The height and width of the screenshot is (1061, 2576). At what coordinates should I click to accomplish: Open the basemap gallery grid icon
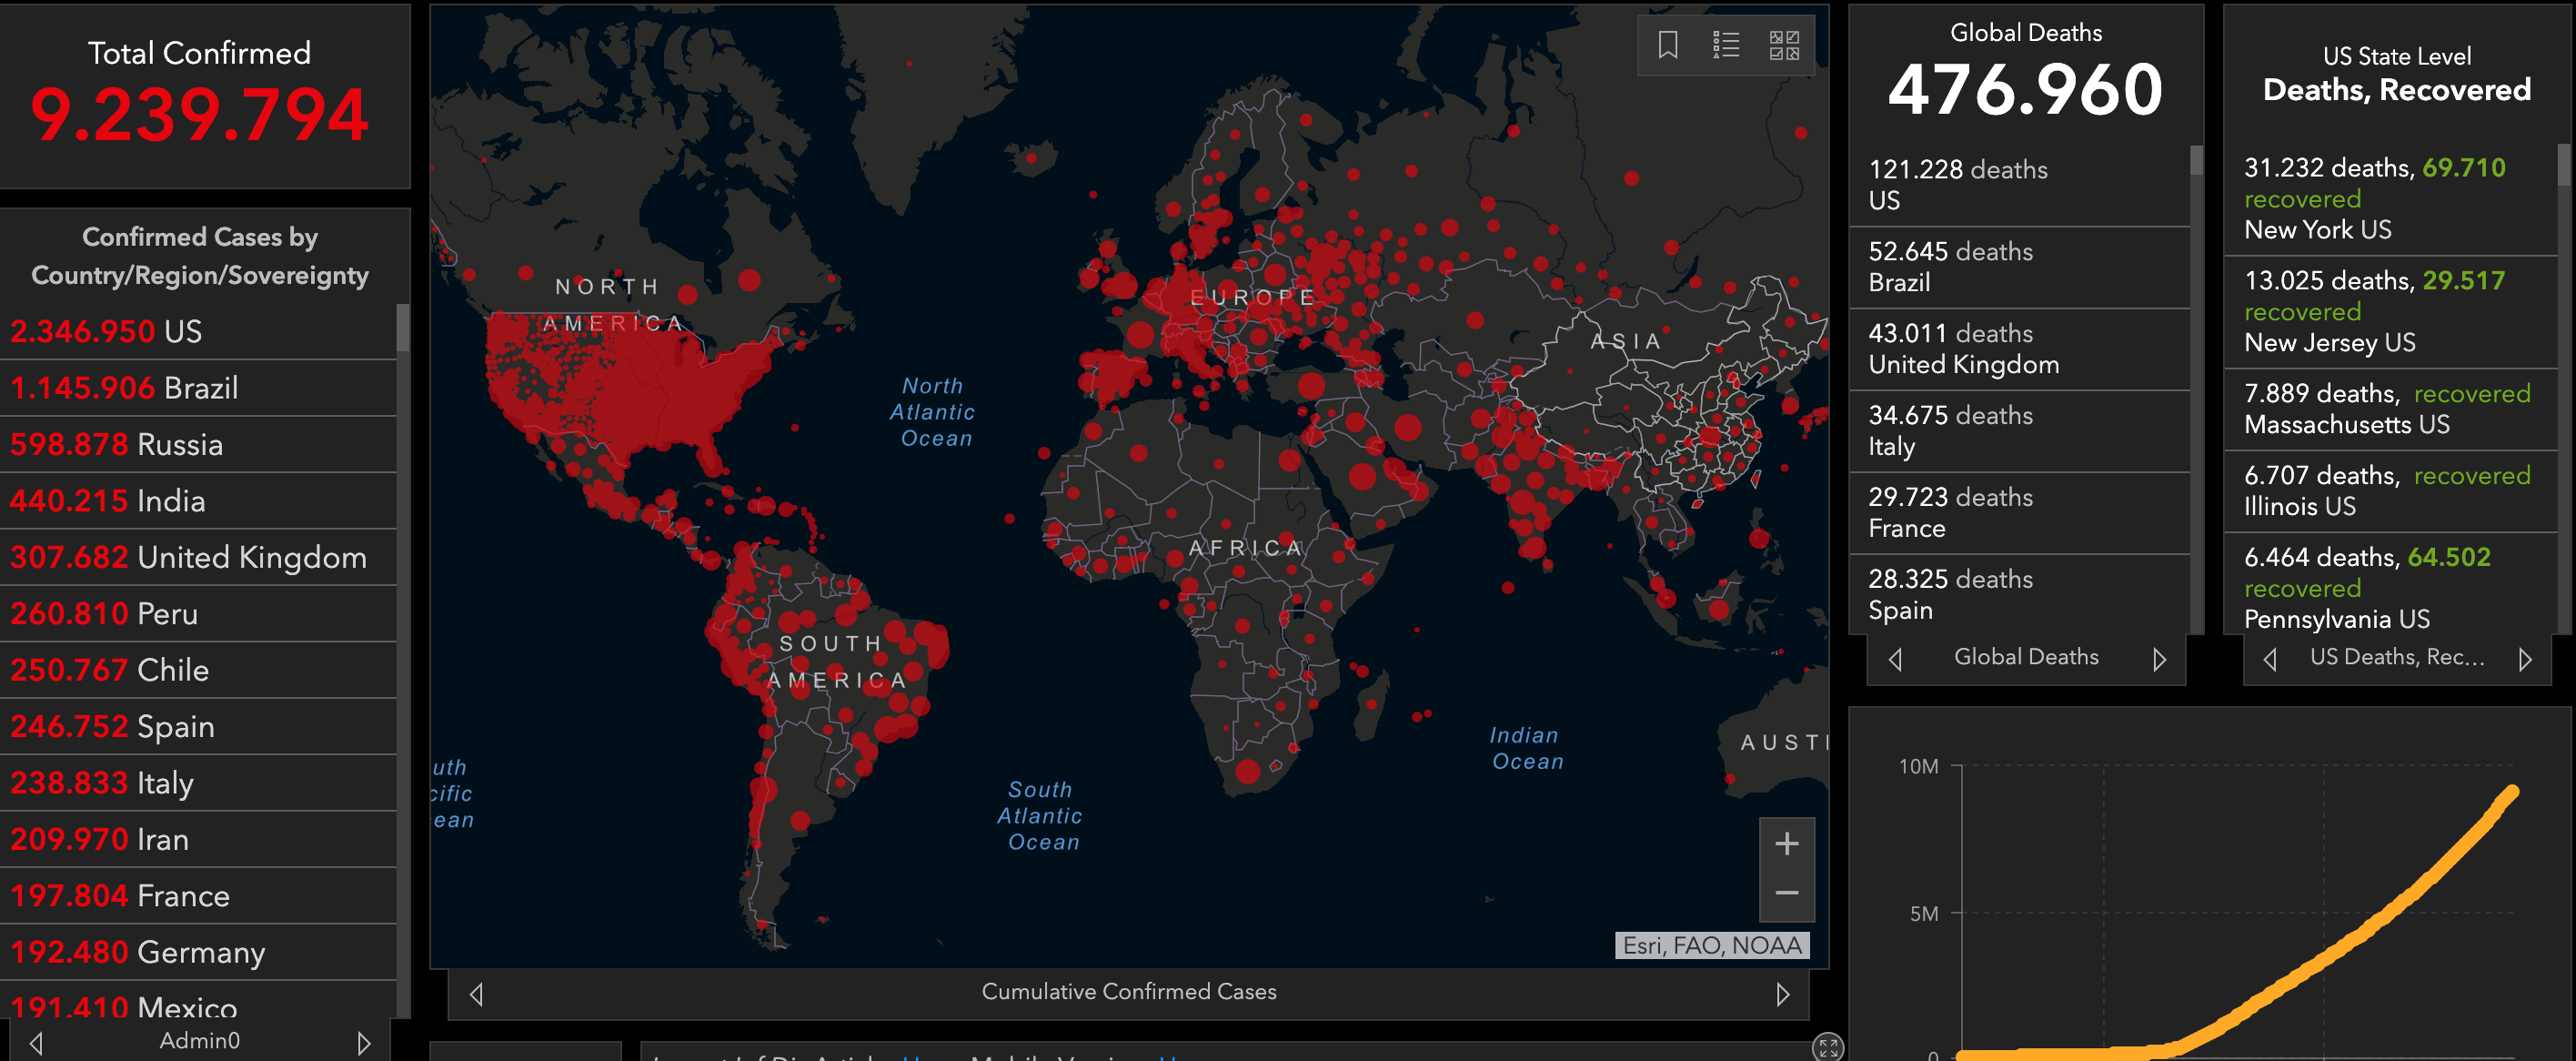tap(1784, 45)
